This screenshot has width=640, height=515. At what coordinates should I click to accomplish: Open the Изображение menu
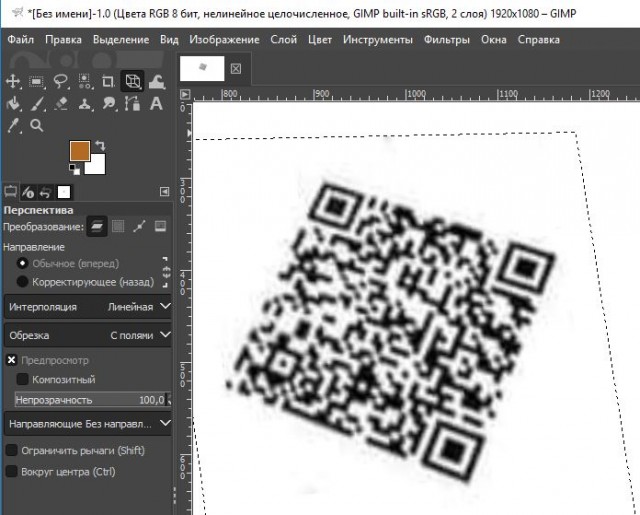(224, 40)
